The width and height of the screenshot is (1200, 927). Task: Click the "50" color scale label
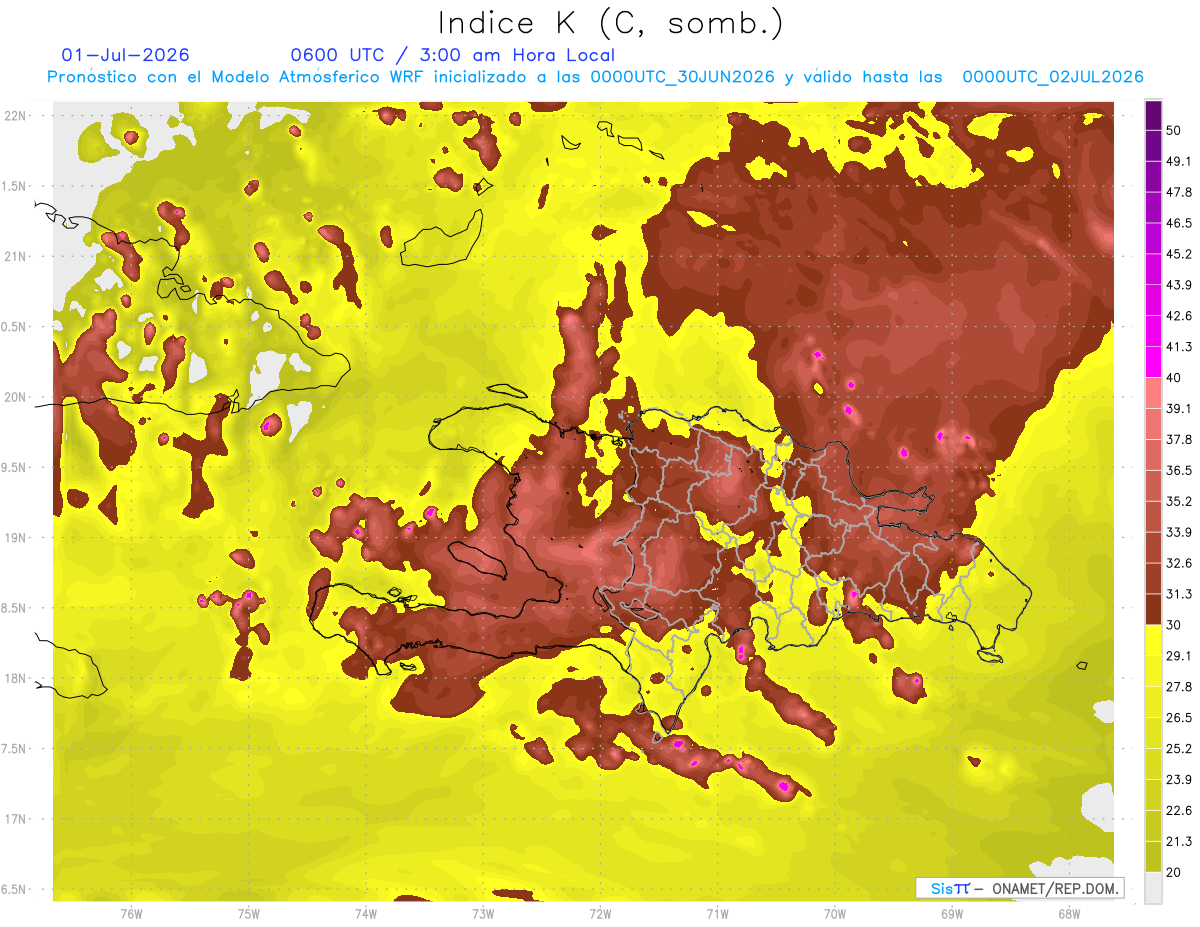pos(1173,130)
